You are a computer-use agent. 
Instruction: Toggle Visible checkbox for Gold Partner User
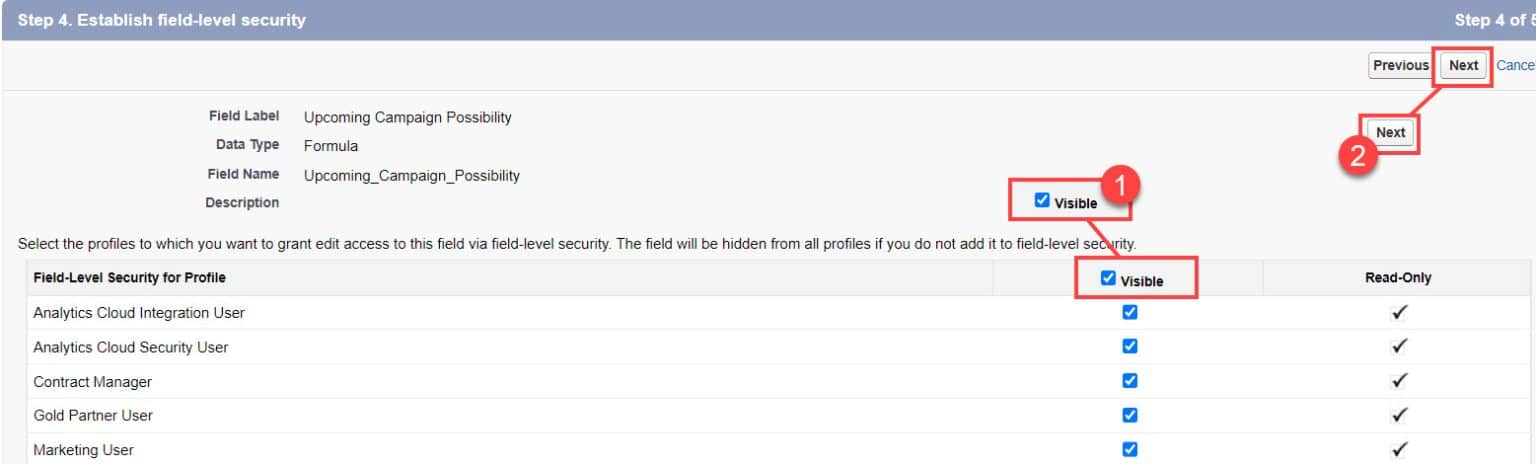coord(1130,414)
